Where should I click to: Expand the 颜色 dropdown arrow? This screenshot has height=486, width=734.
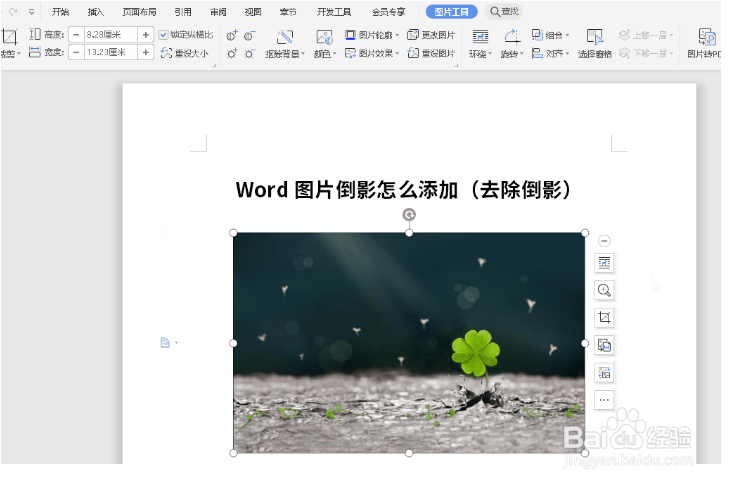tap(335, 54)
